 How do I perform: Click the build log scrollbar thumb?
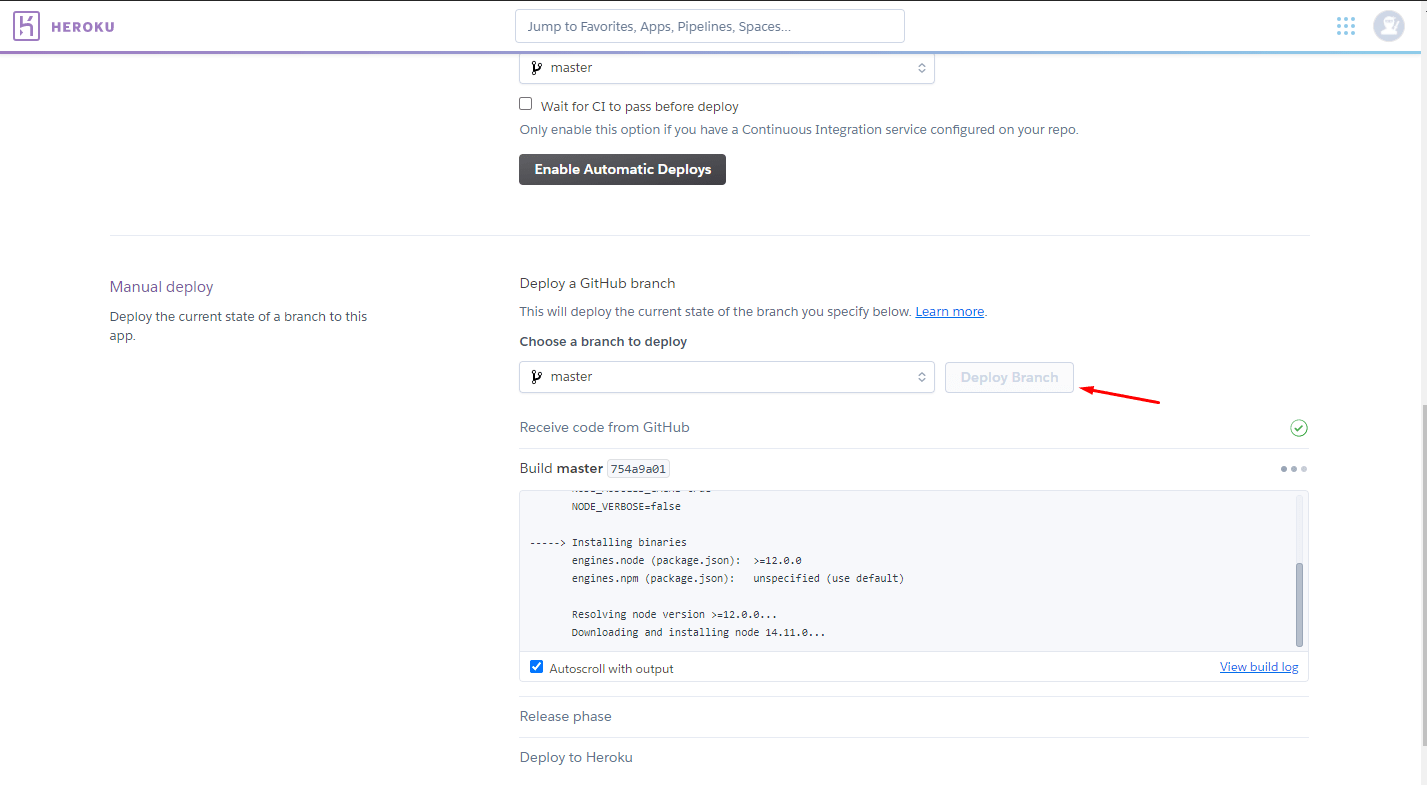tap(1299, 604)
